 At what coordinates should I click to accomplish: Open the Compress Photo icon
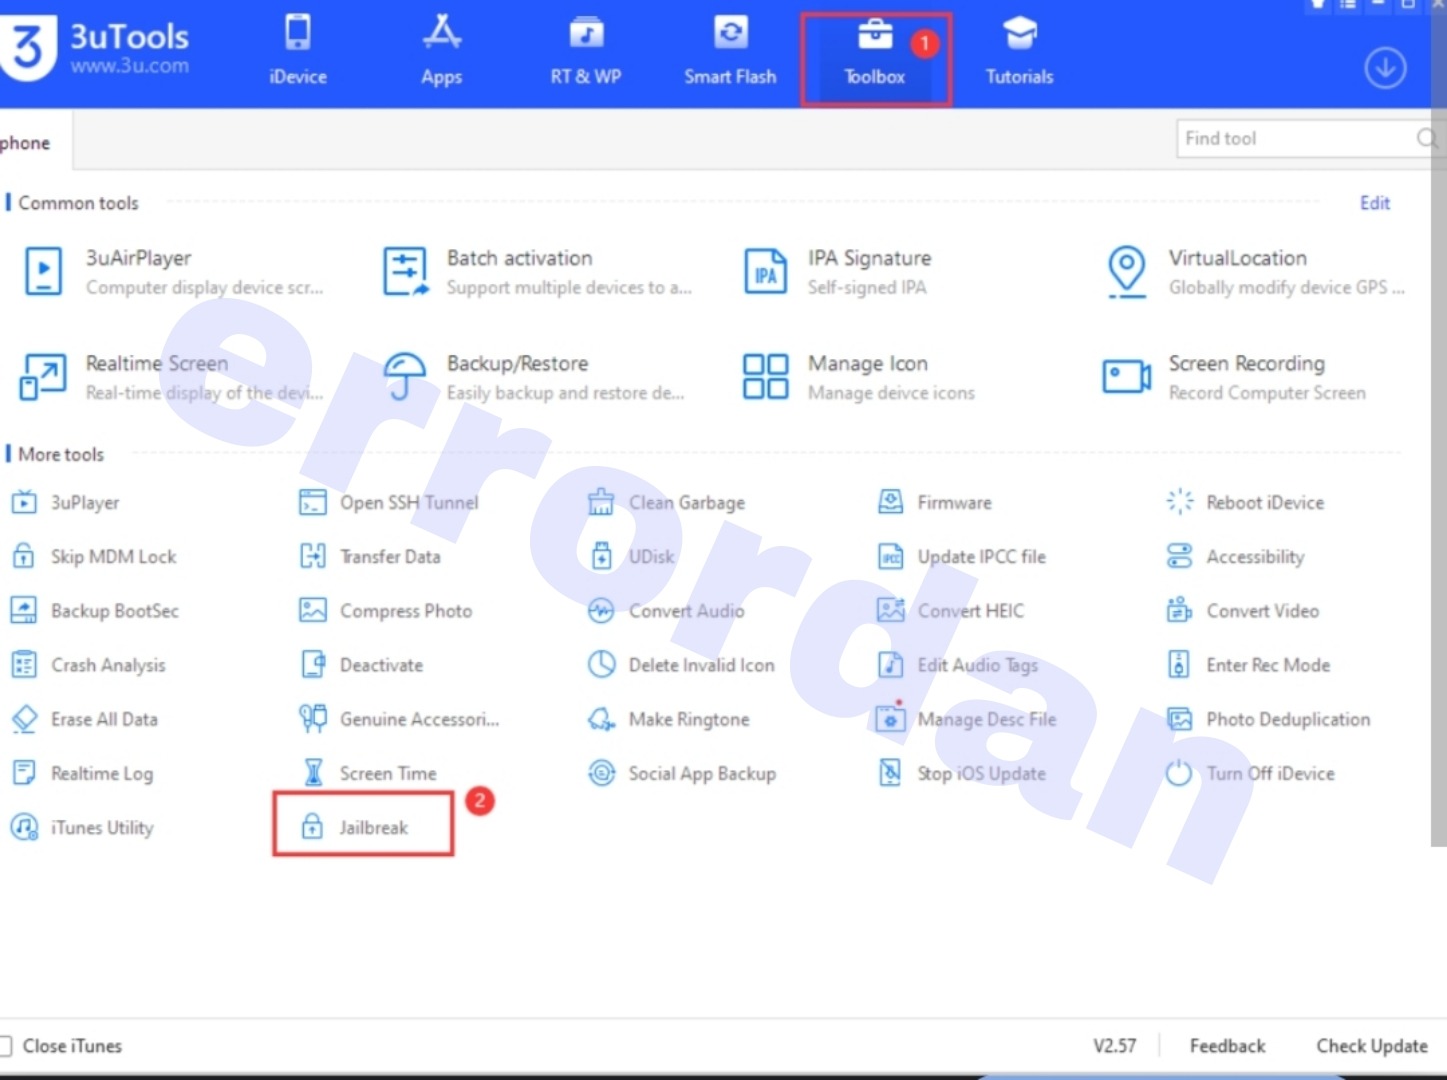pos(313,610)
